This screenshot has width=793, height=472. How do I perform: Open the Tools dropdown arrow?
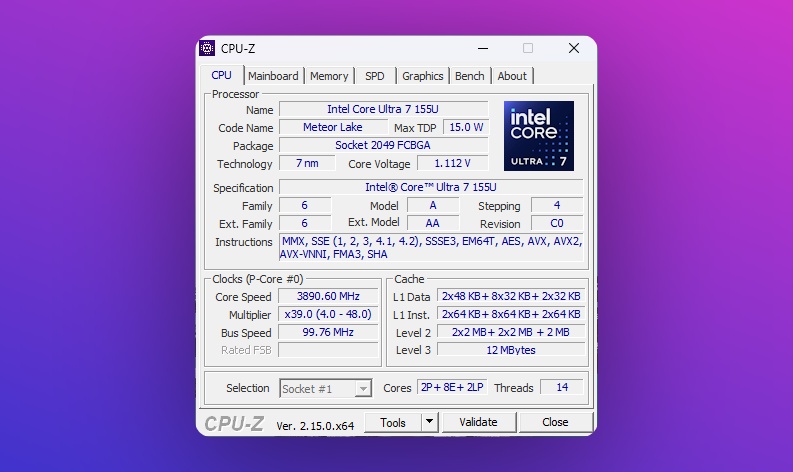pyautogui.click(x=429, y=421)
